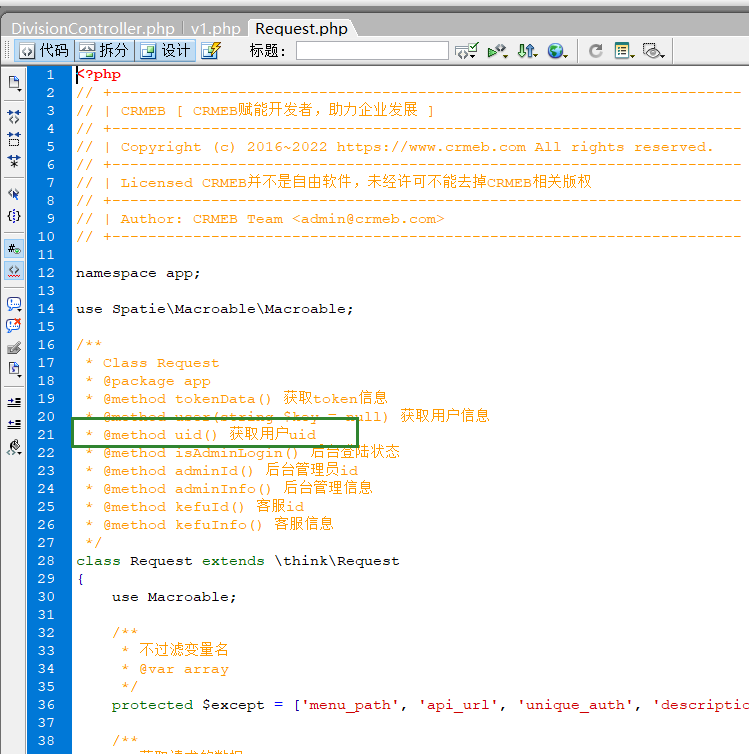Click the 'Class Request' comment line
The width and height of the screenshot is (749, 754).
(x=152, y=363)
